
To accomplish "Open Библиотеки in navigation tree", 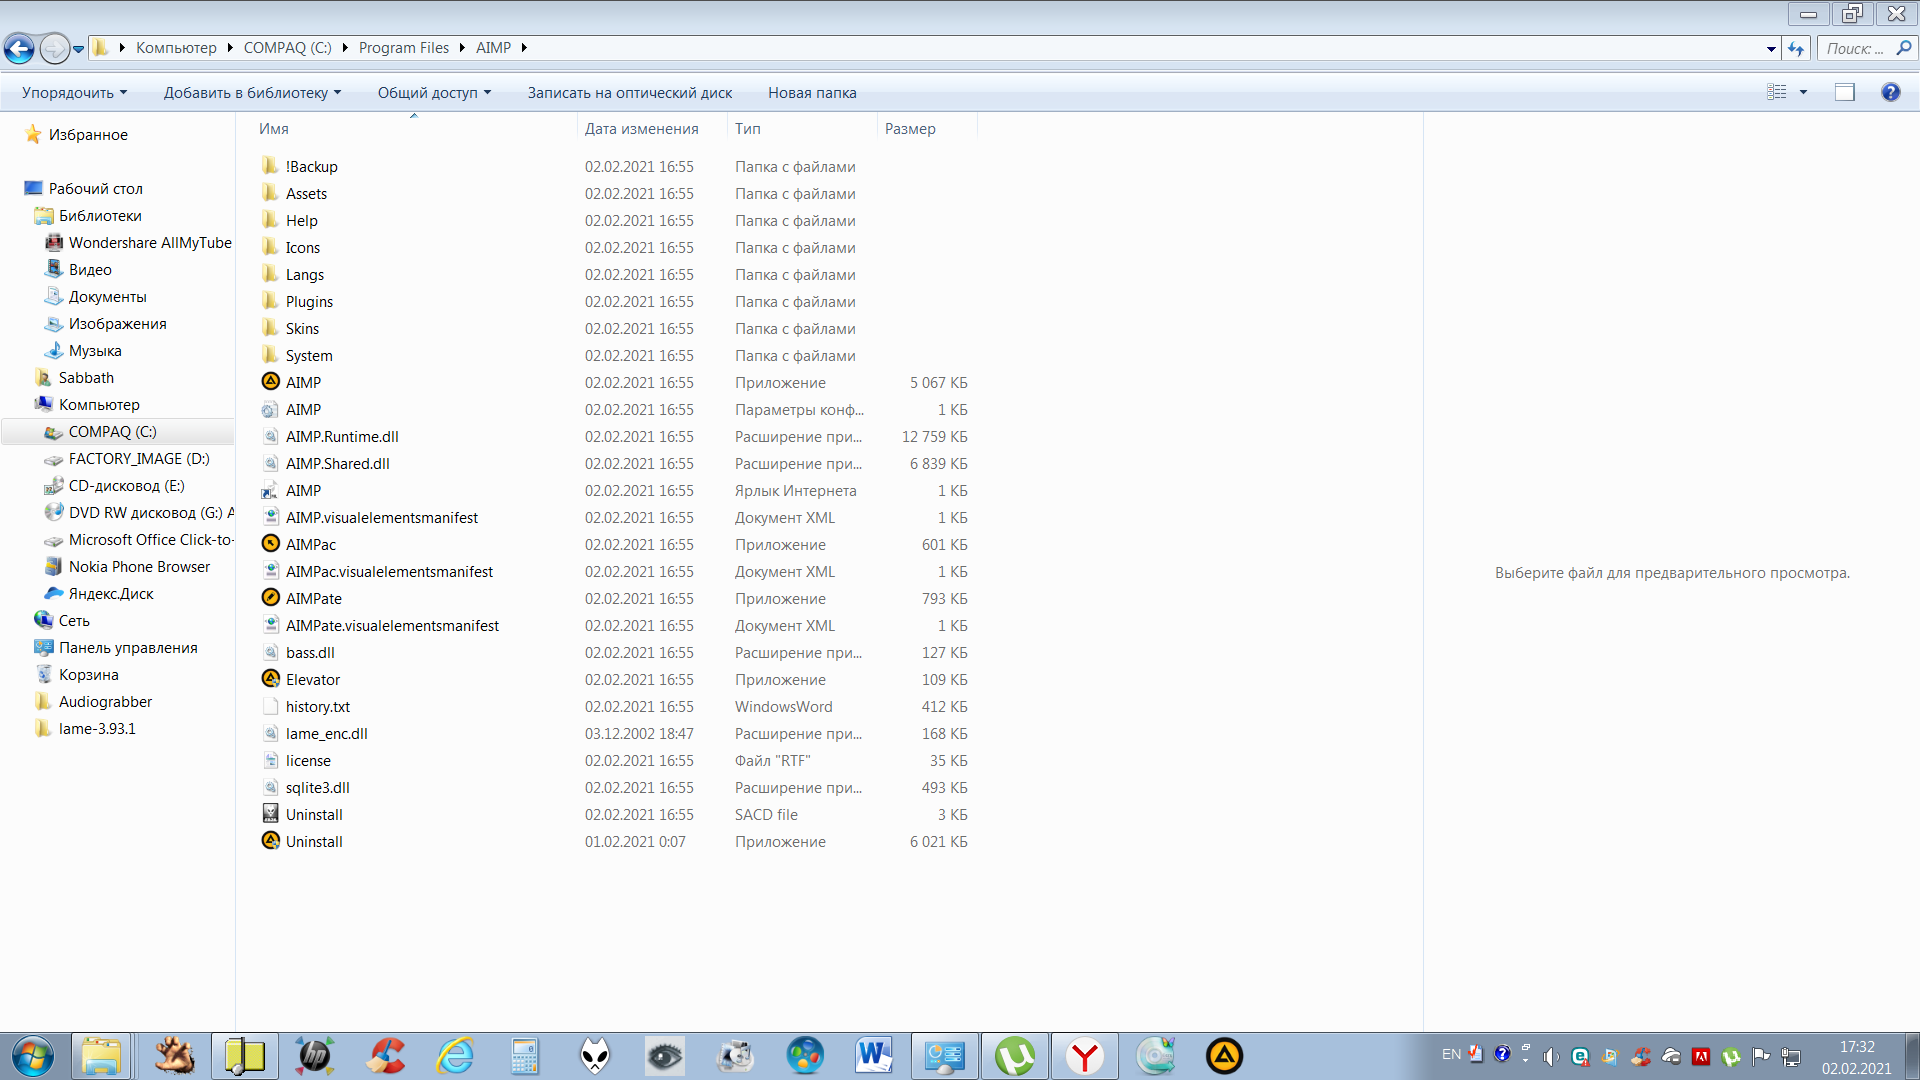I will (100, 215).
